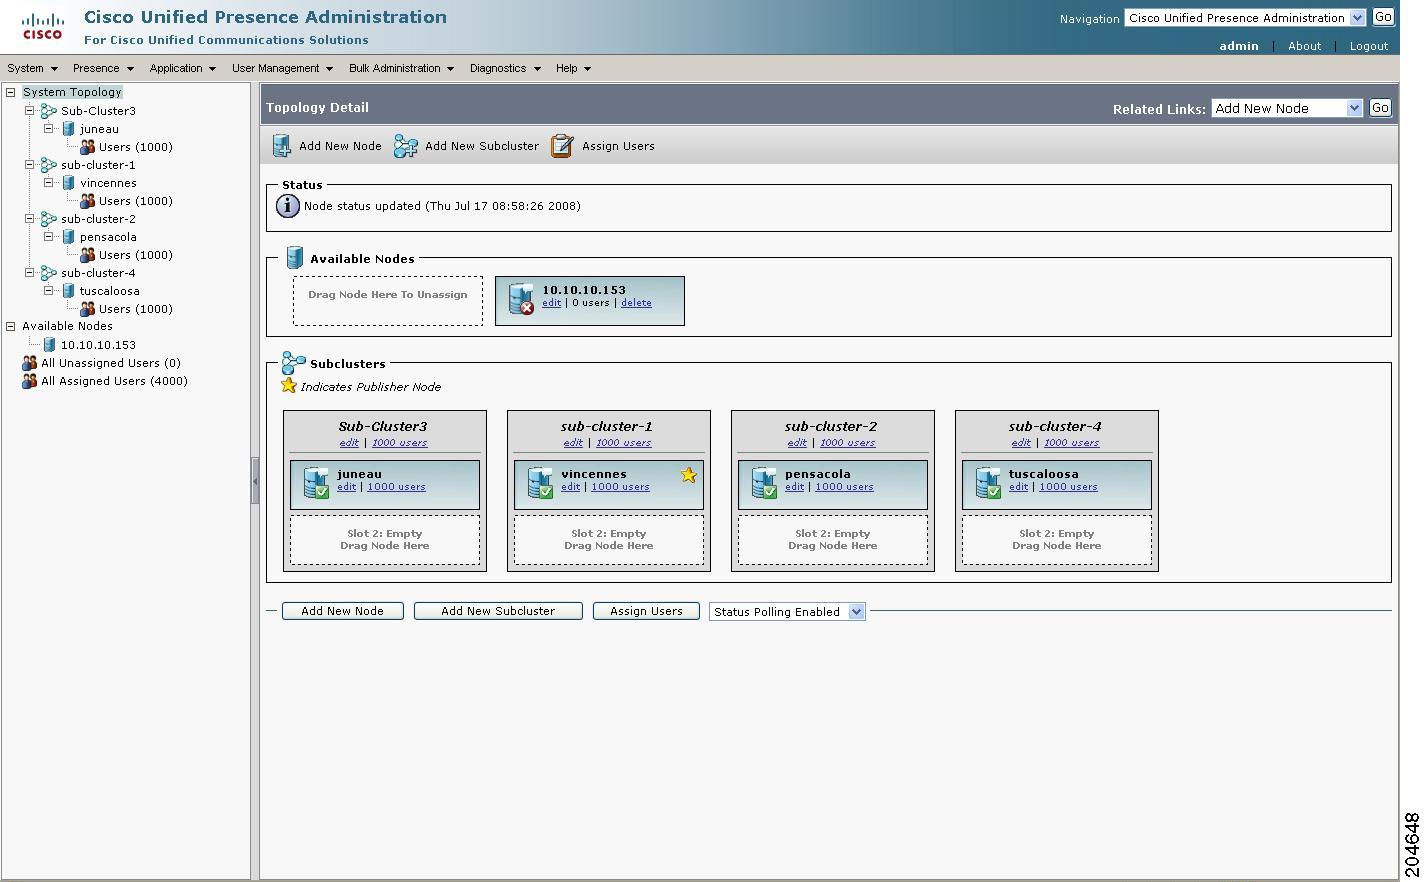Open the Presence menu
Image resolution: width=1424 pixels, height=882 pixels.
pos(103,68)
